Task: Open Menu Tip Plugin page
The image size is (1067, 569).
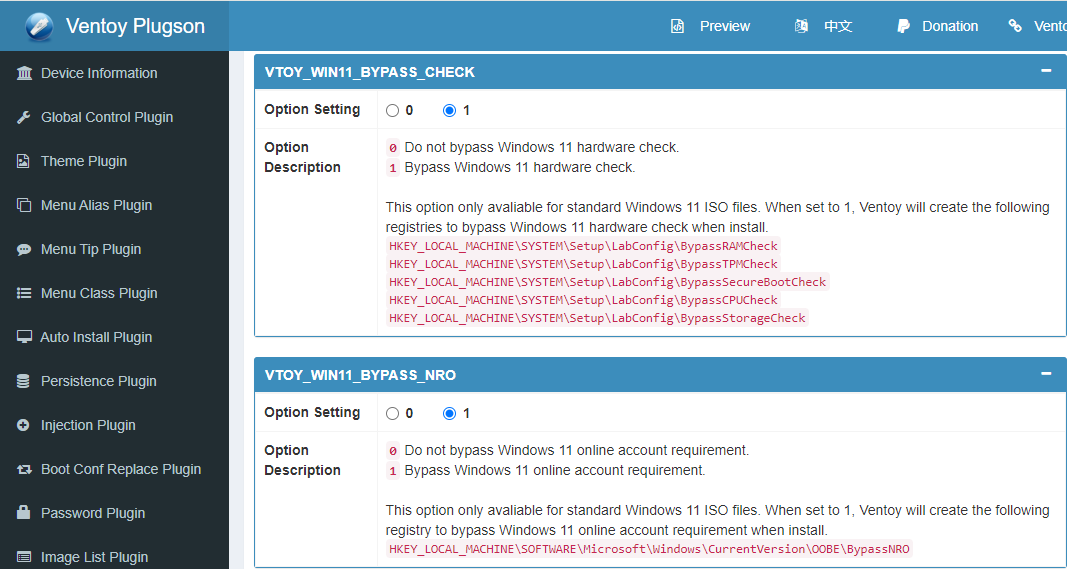Action: click(91, 249)
